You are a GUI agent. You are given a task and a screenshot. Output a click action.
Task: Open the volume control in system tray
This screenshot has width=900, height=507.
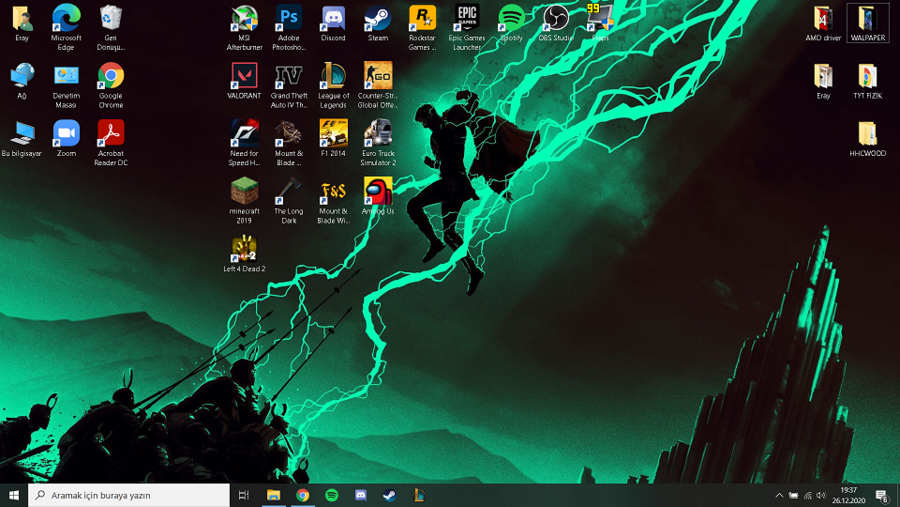coord(821,495)
